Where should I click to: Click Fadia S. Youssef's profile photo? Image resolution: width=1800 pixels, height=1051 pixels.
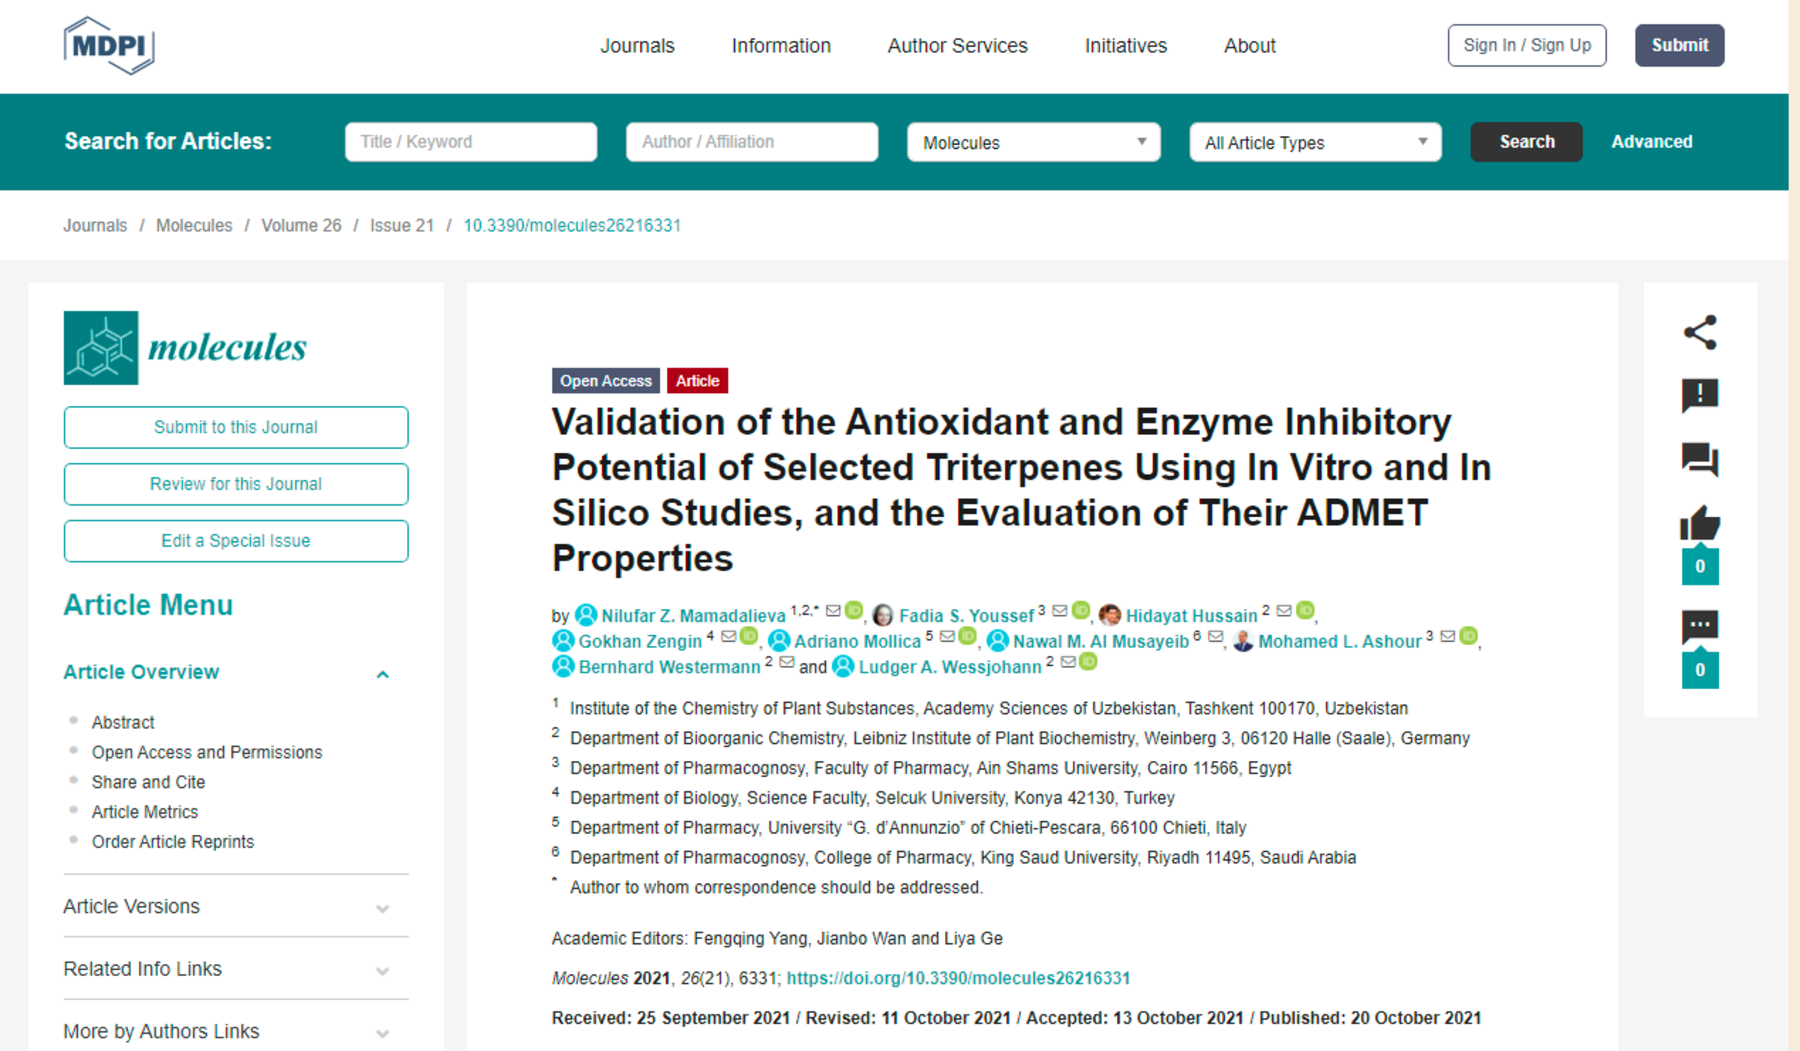[x=883, y=615]
